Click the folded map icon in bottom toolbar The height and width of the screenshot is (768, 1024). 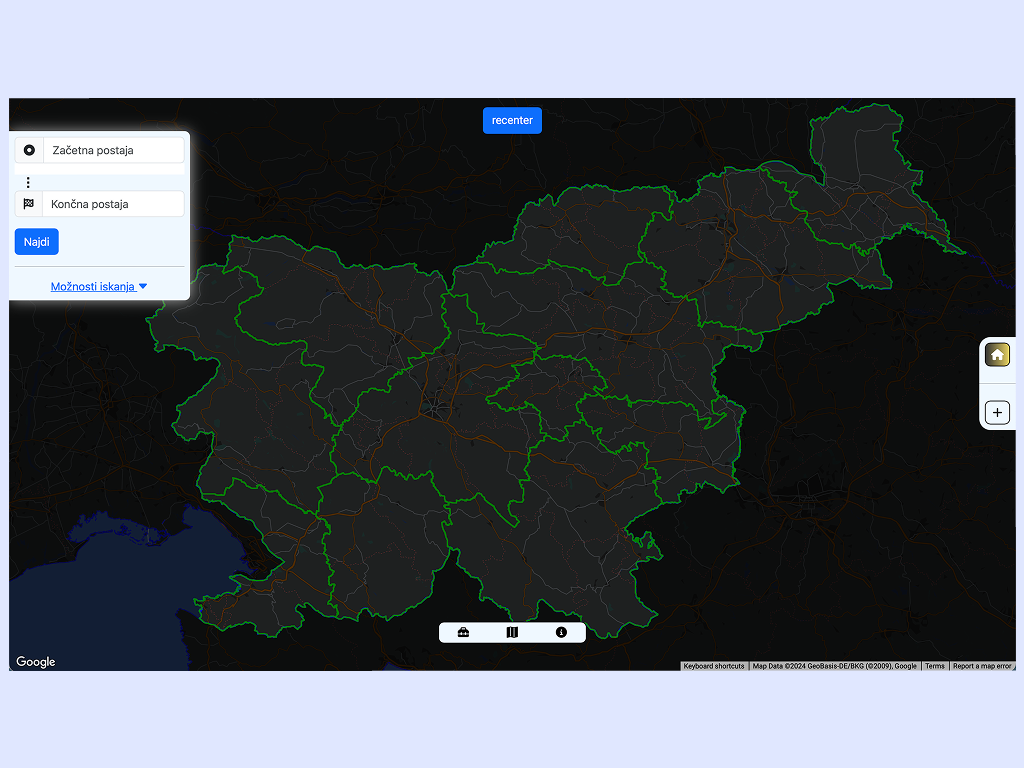512,632
